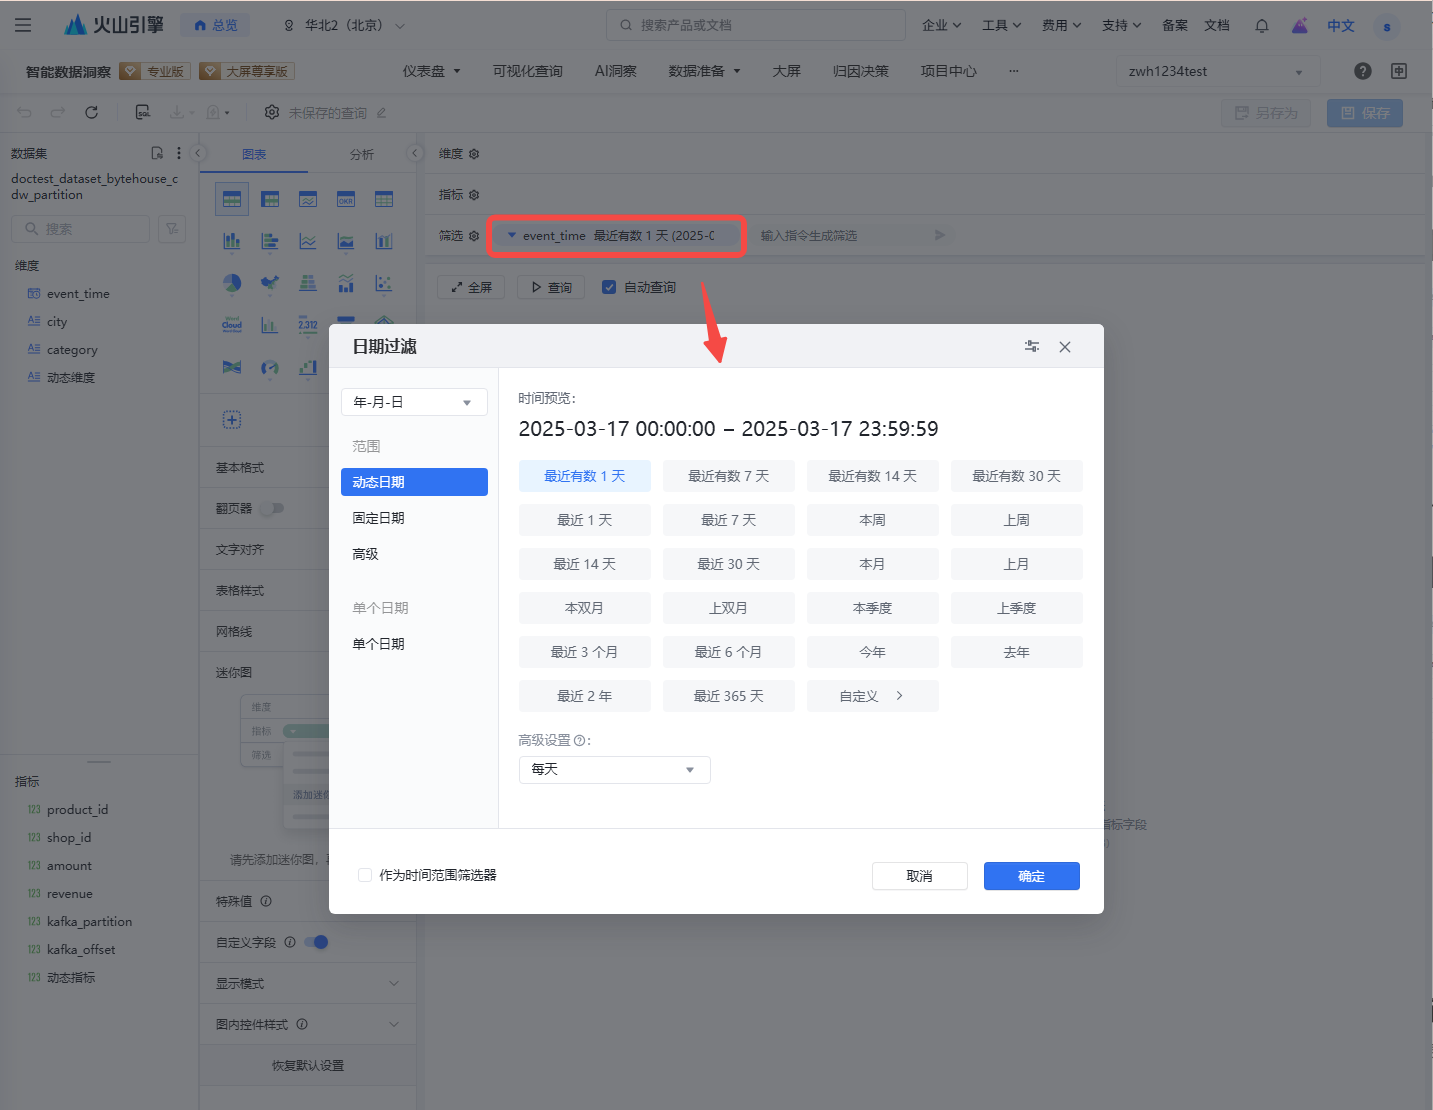Pick the OKR chart type icon
Screen dimensions: 1433x1110
pos(346,199)
